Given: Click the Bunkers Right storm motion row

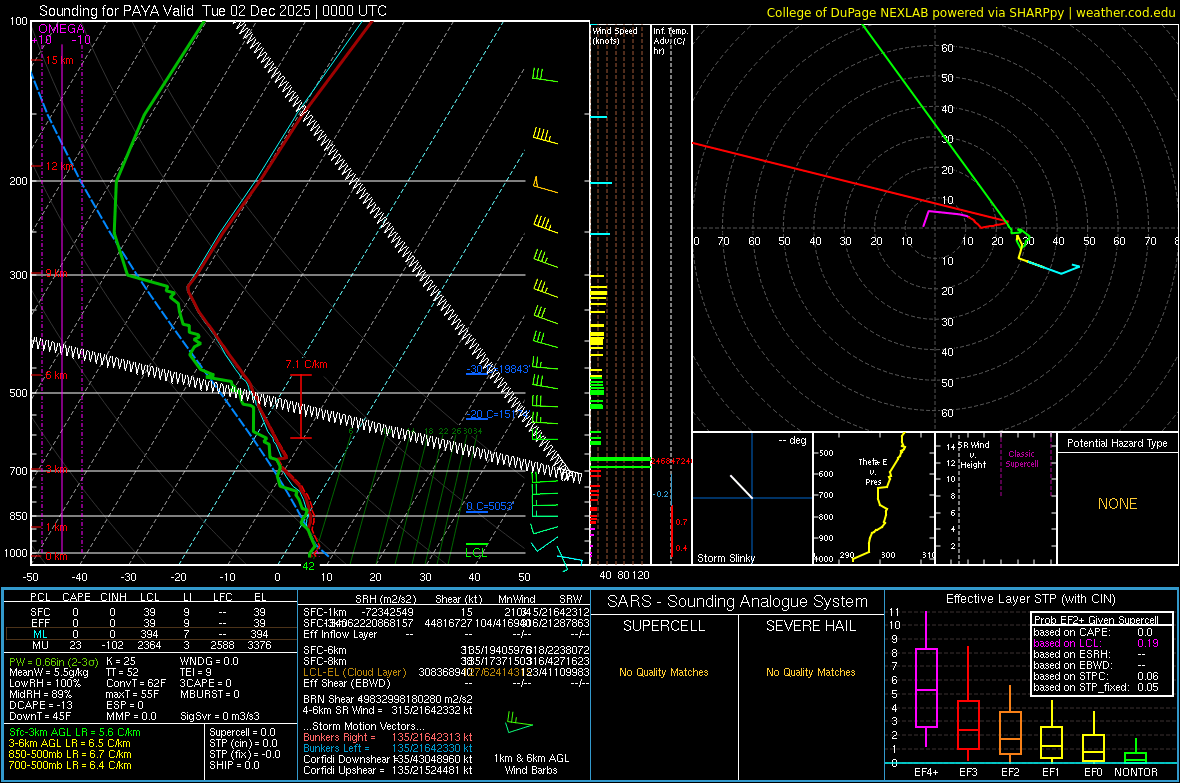Looking at the screenshot, I should pos(388,737).
